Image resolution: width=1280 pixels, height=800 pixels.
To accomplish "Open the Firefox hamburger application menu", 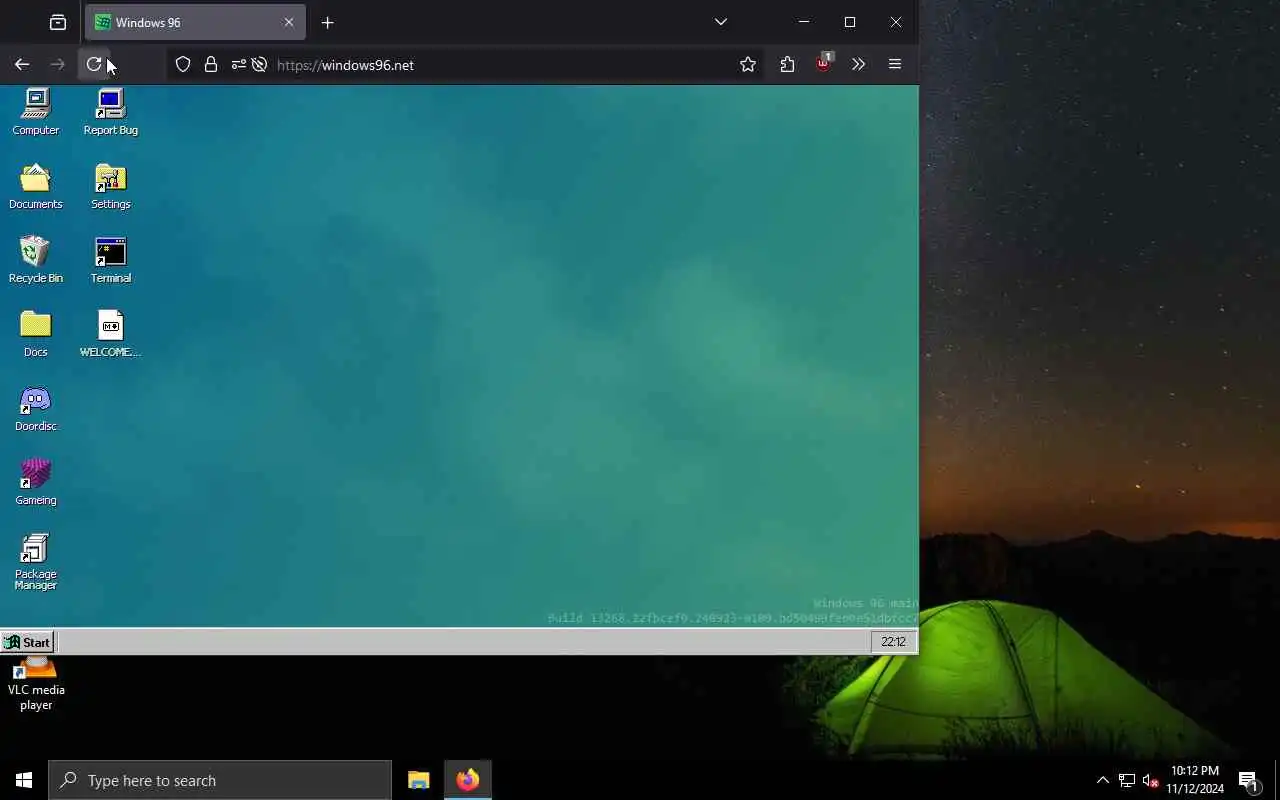I will pos(895,64).
